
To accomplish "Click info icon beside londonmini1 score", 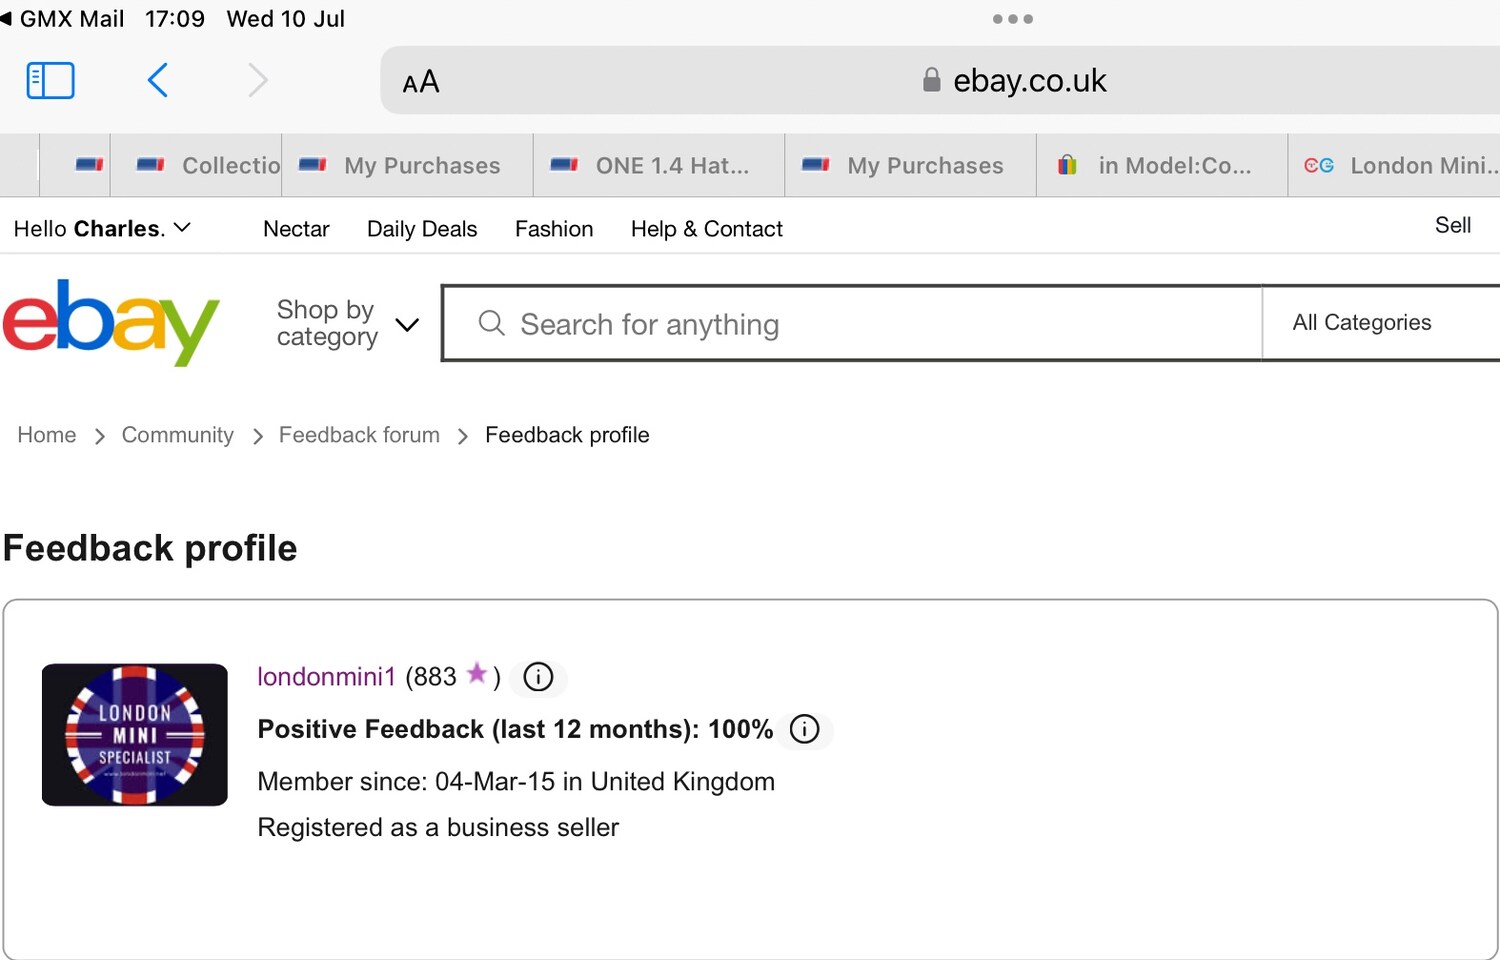I will (x=538, y=677).
